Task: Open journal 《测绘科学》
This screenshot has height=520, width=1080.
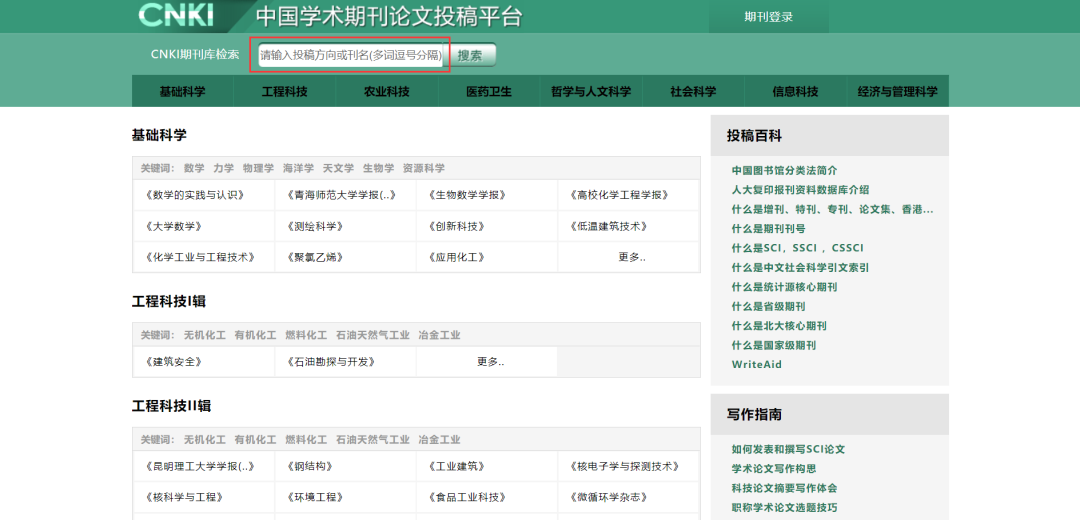Action: pyautogui.click(x=314, y=226)
